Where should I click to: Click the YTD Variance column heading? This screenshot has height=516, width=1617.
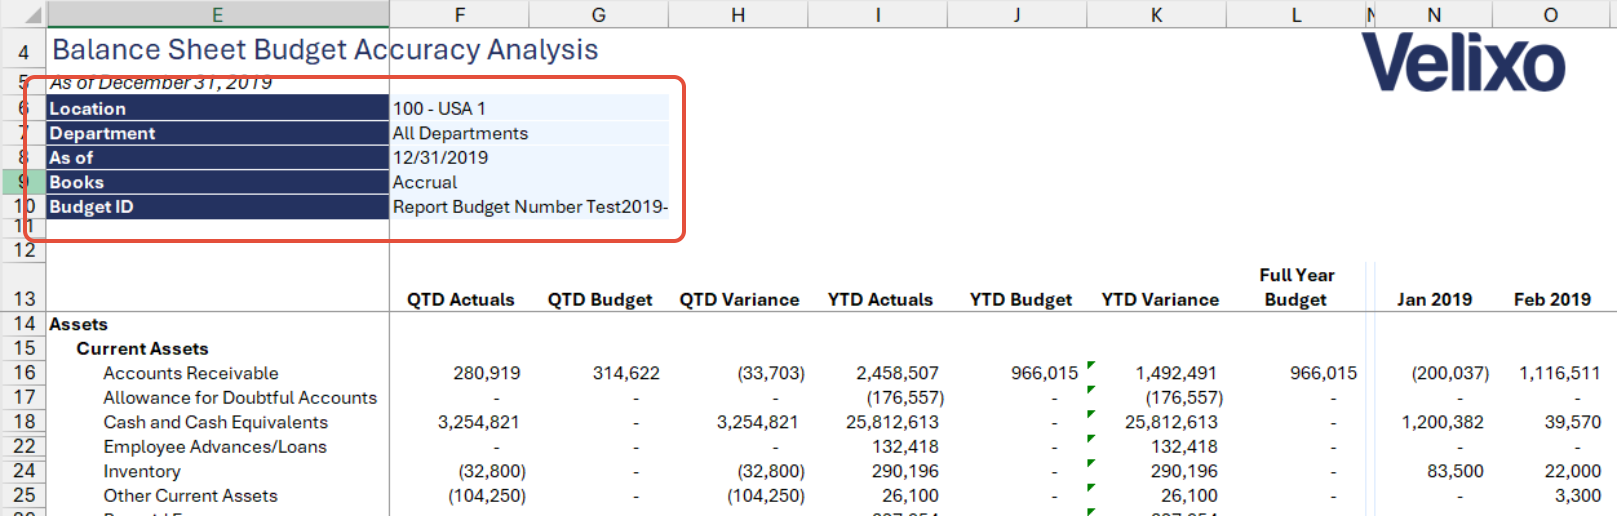[x=1160, y=299]
